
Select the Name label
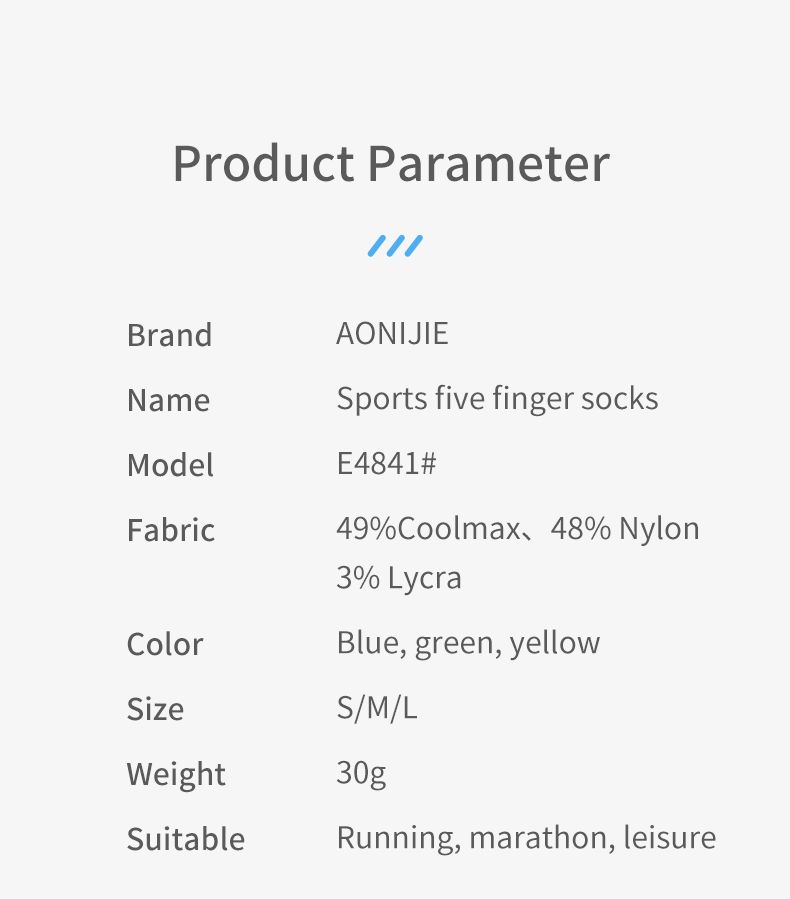(168, 400)
